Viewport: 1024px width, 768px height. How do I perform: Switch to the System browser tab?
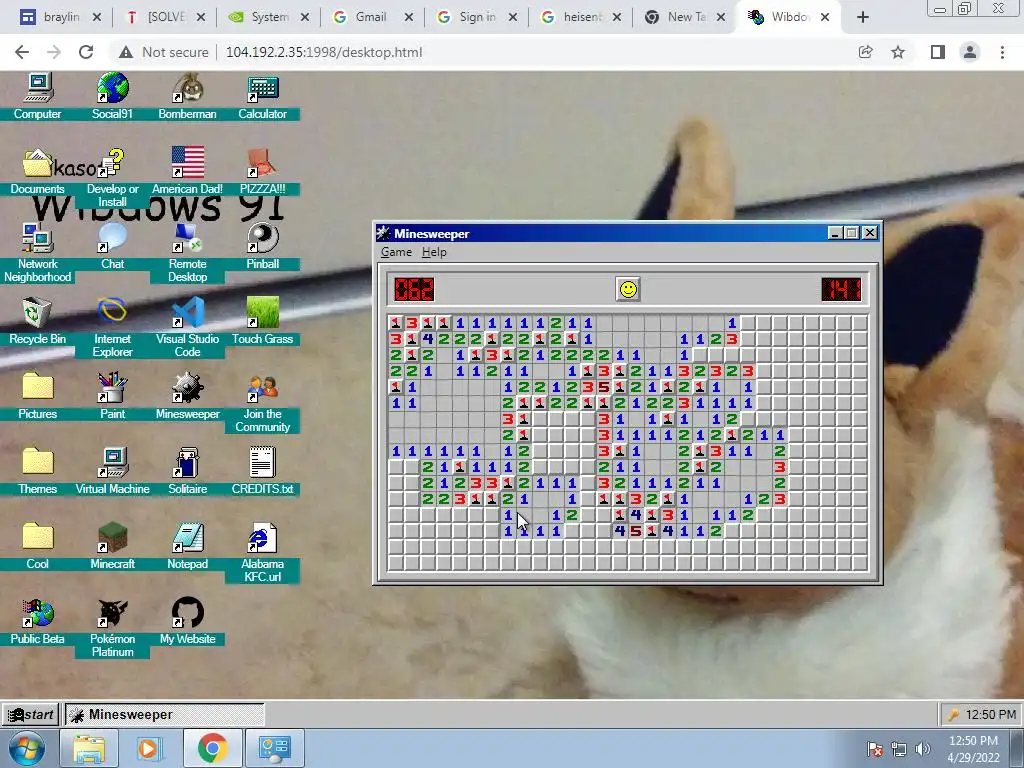pos(268,17)
